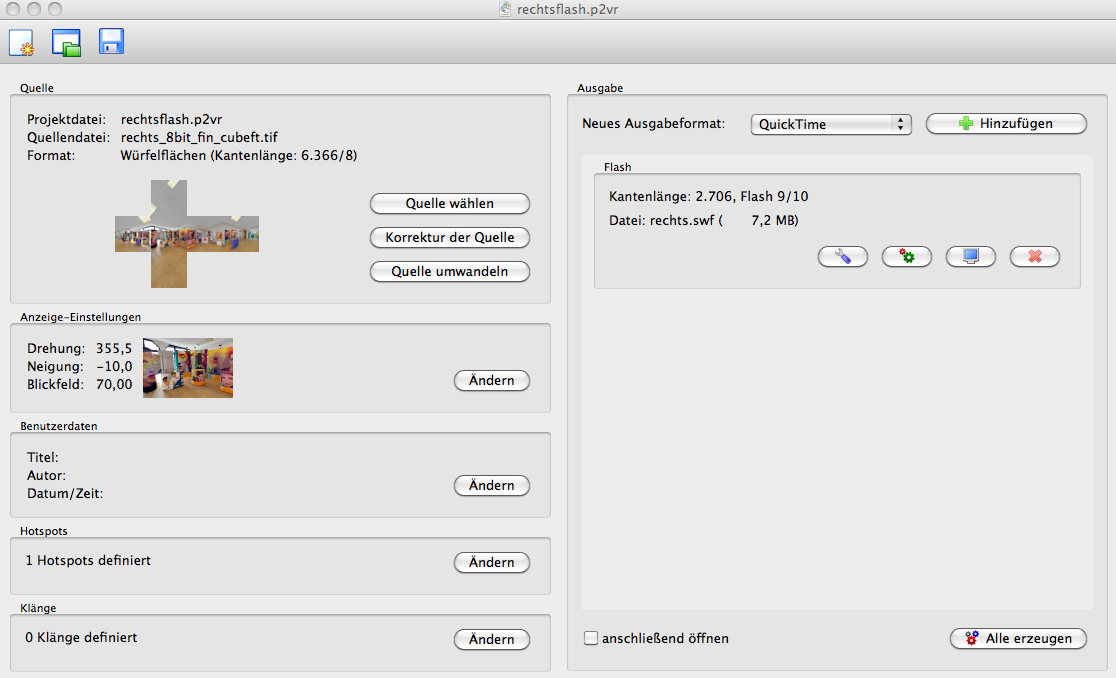
Task: Click the cube faces source thumbnail
Action: [x=187, y=234]
